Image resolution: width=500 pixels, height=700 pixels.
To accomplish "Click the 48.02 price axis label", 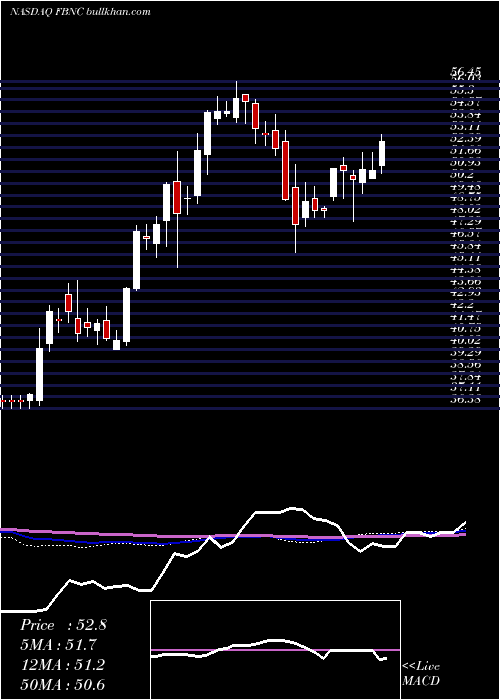I will pyautogui.click(x=464, y=209).
